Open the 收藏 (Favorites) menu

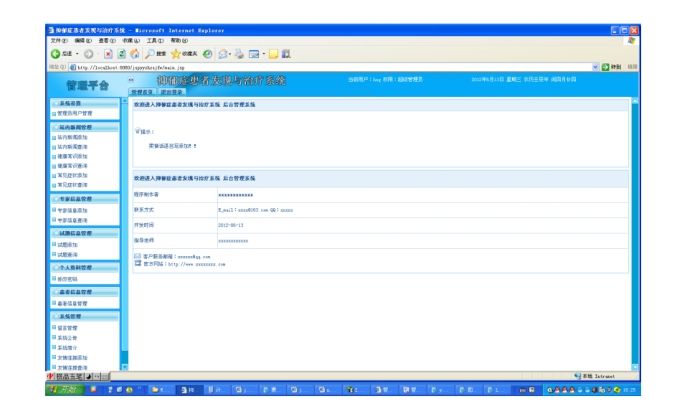pos(131,41)
